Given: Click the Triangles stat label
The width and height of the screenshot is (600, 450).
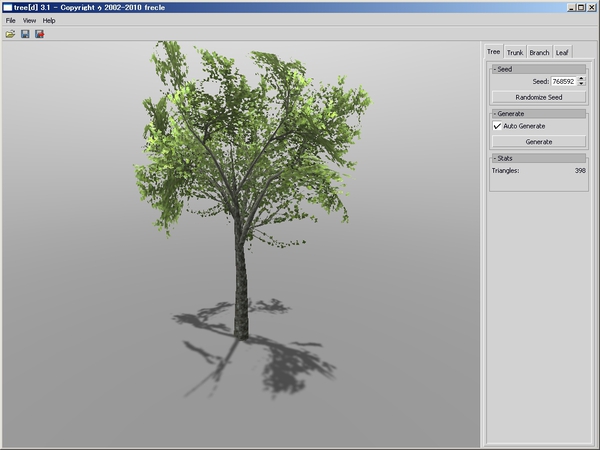Looking at the screenshot, I should pos(505,171).
